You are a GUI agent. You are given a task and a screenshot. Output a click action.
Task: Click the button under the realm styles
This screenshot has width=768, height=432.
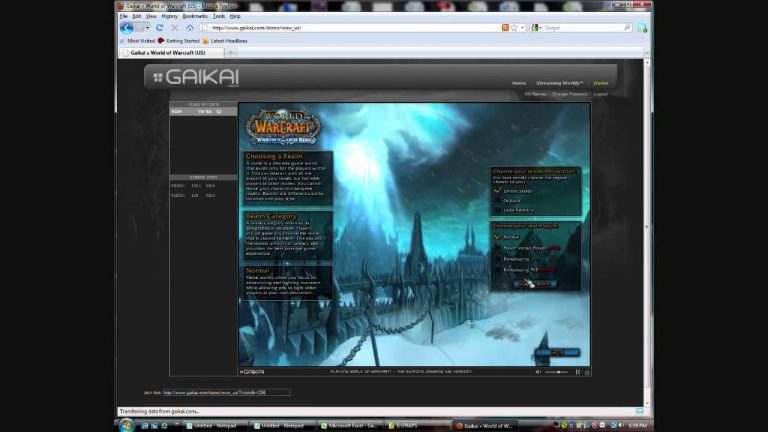(534, 284)
